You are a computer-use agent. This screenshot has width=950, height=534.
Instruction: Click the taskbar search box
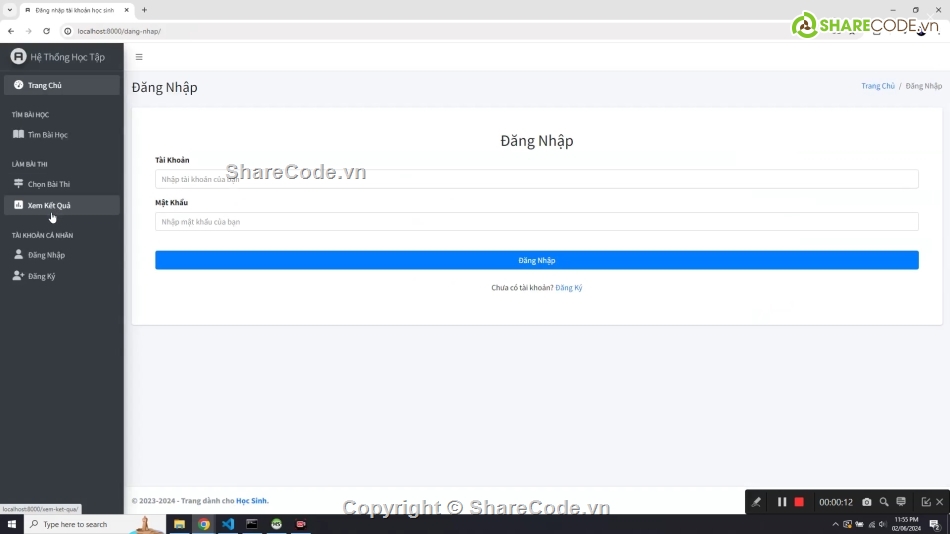click(94, 524)
